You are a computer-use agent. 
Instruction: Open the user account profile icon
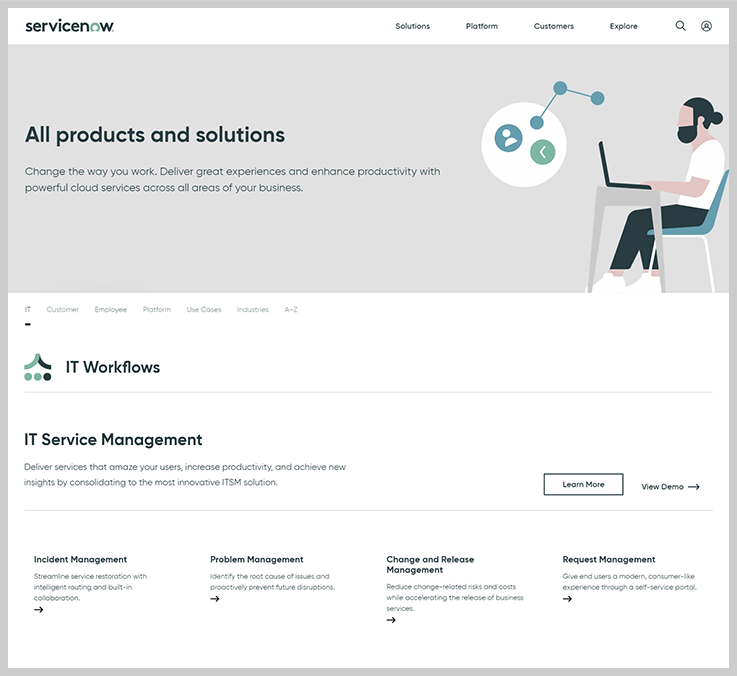tap(706, 26)
